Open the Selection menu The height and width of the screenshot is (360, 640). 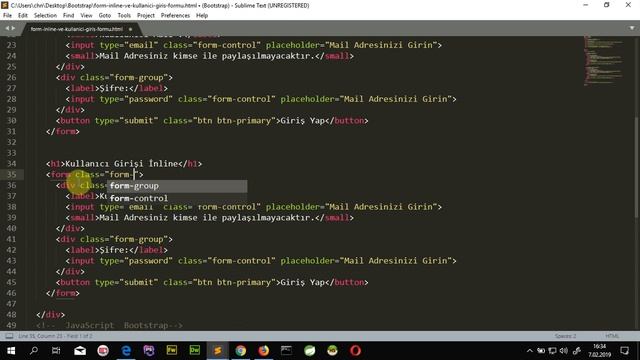point(45,16)
